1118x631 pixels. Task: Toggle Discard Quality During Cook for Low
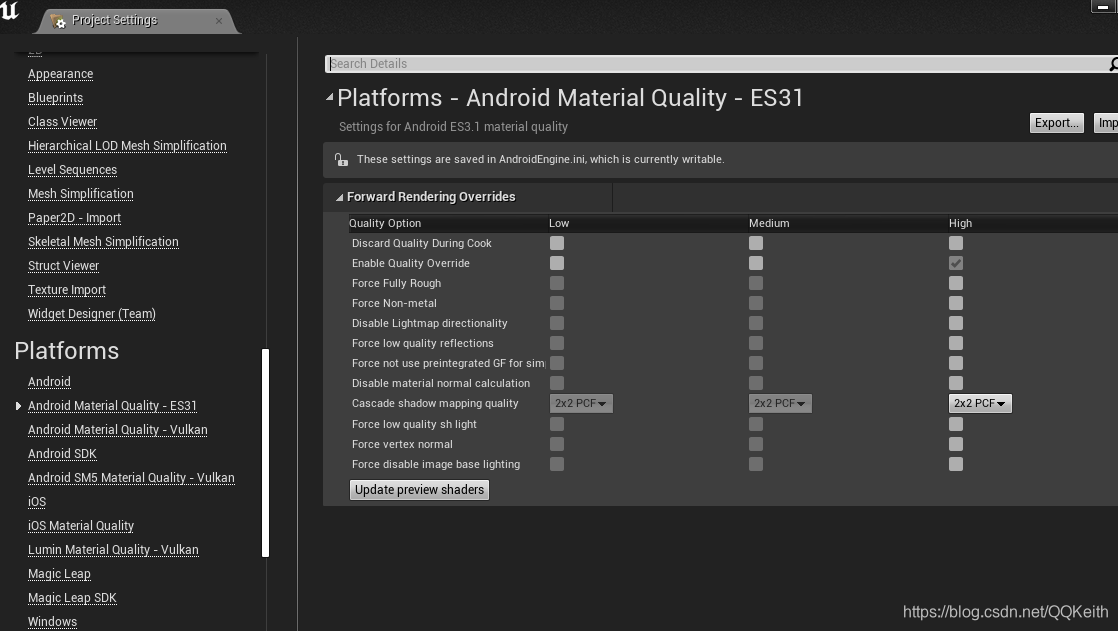[x=557, y=243]
